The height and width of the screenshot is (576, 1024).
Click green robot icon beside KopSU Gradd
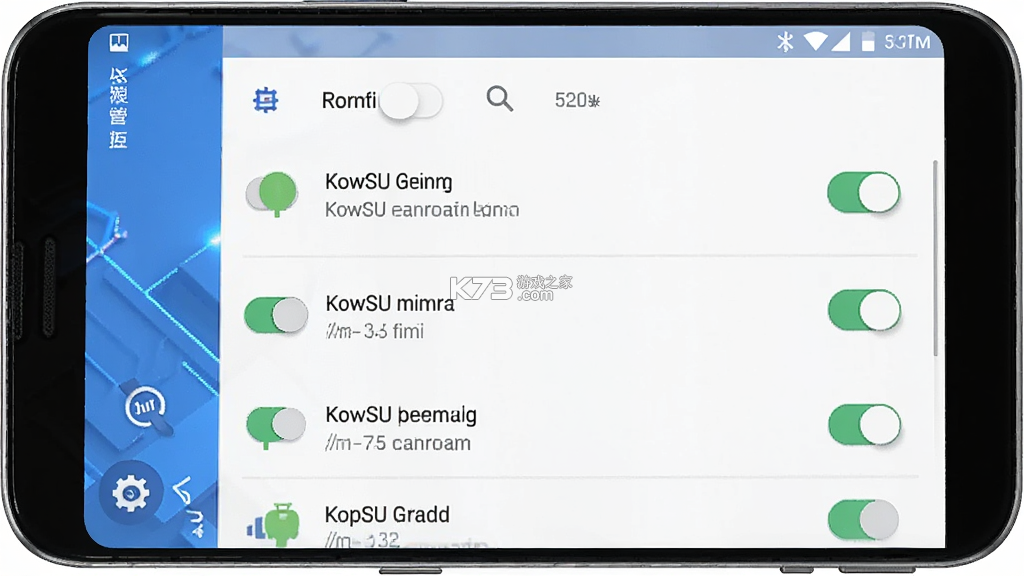(x=274, y=524)
